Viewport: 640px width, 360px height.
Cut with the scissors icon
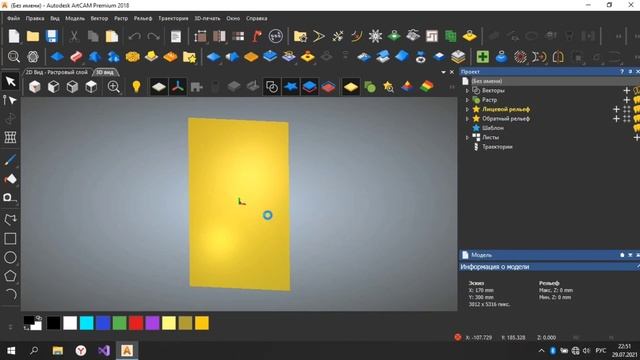74,36
